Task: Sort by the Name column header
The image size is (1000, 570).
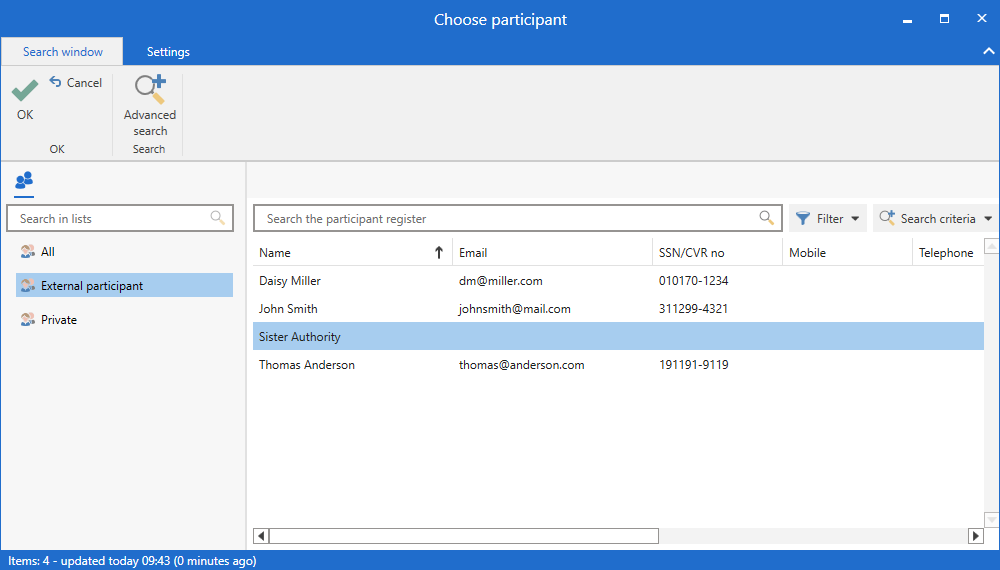Action: pyautogui.click(x=275, y=253)
